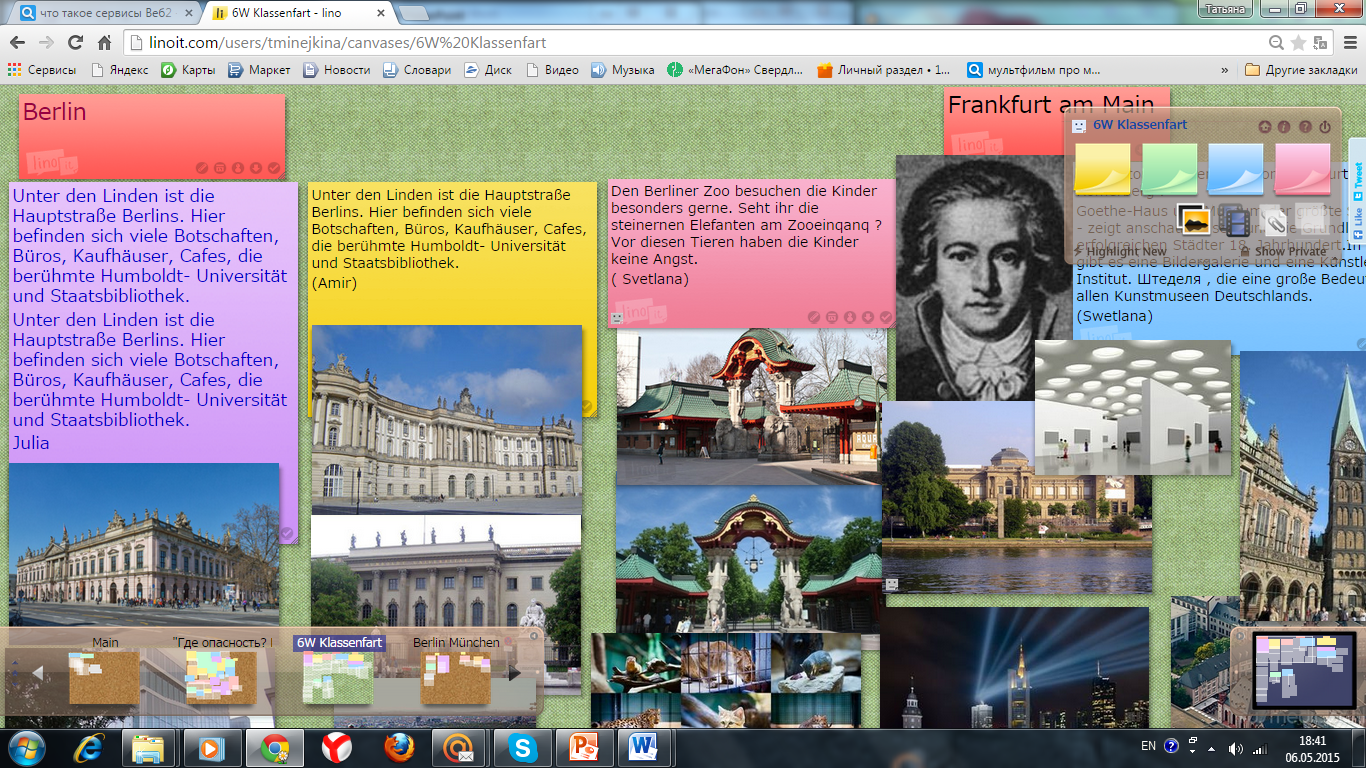Screen dimensions: 1366x768
Task: Pick the yellow sticky from palette
Action: (1102, 168)
